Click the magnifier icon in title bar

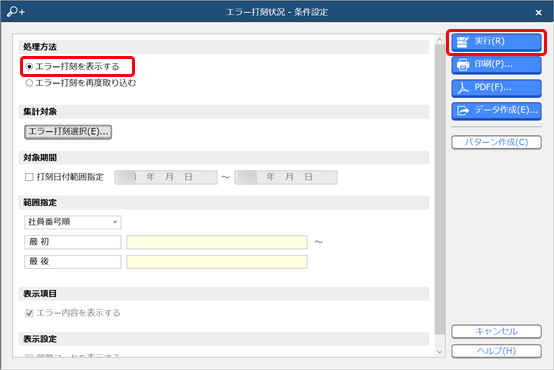[x=16, y=12]
